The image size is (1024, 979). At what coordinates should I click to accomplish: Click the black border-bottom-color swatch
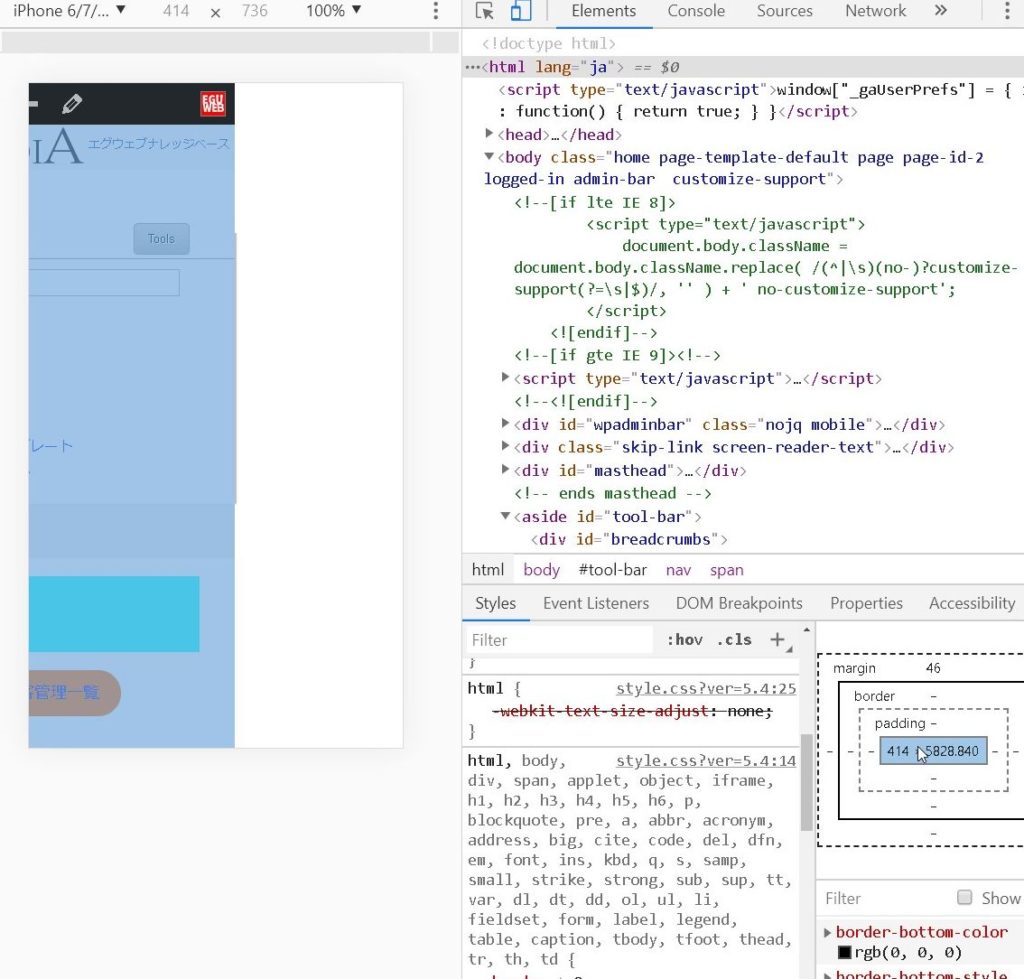845,952
